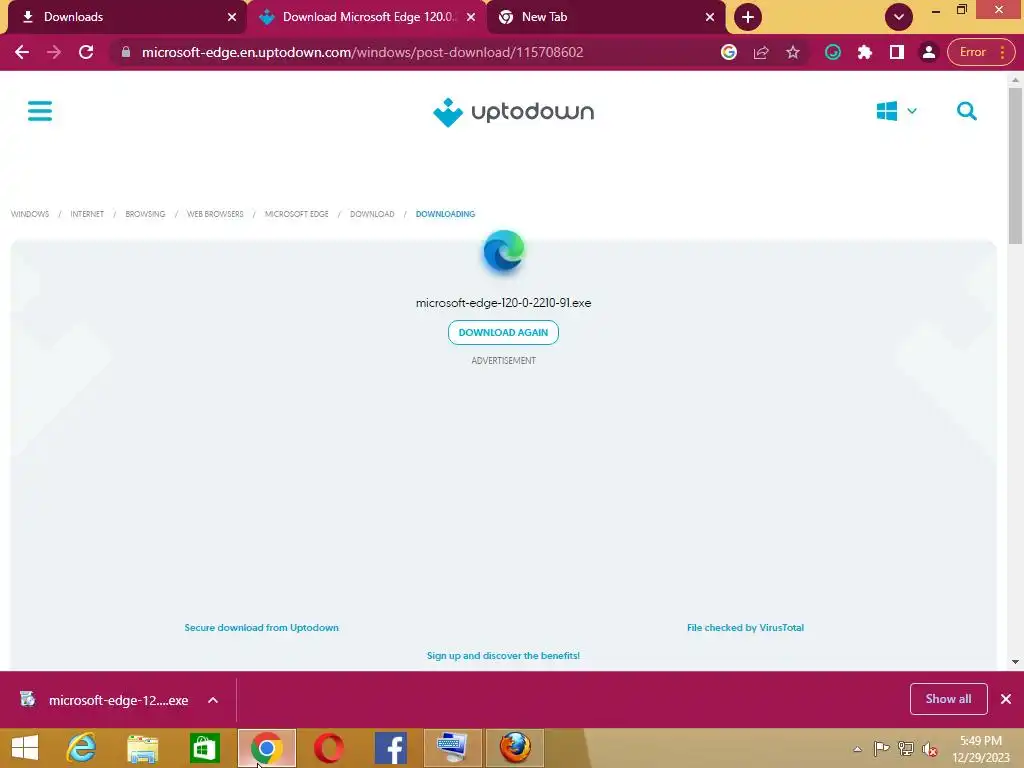1024x768 pixels.
Task: Bookmark this page with the star
Action: click(793, 52)
